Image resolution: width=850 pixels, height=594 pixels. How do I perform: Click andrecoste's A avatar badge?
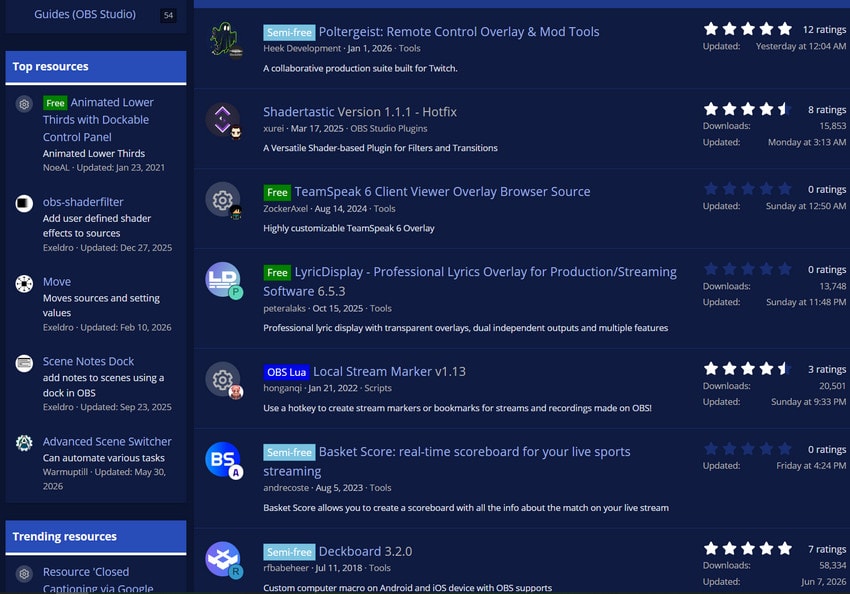click(236, 473)
